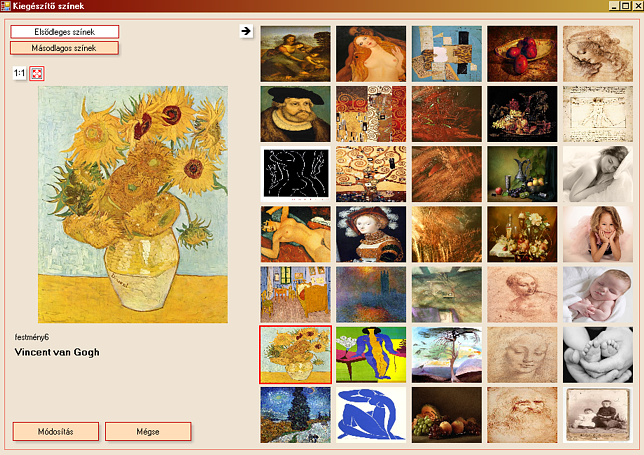Screen dimensions: 644x455
Task: Click the red fit-to-window zoom icon
Action: coord(37,74)
